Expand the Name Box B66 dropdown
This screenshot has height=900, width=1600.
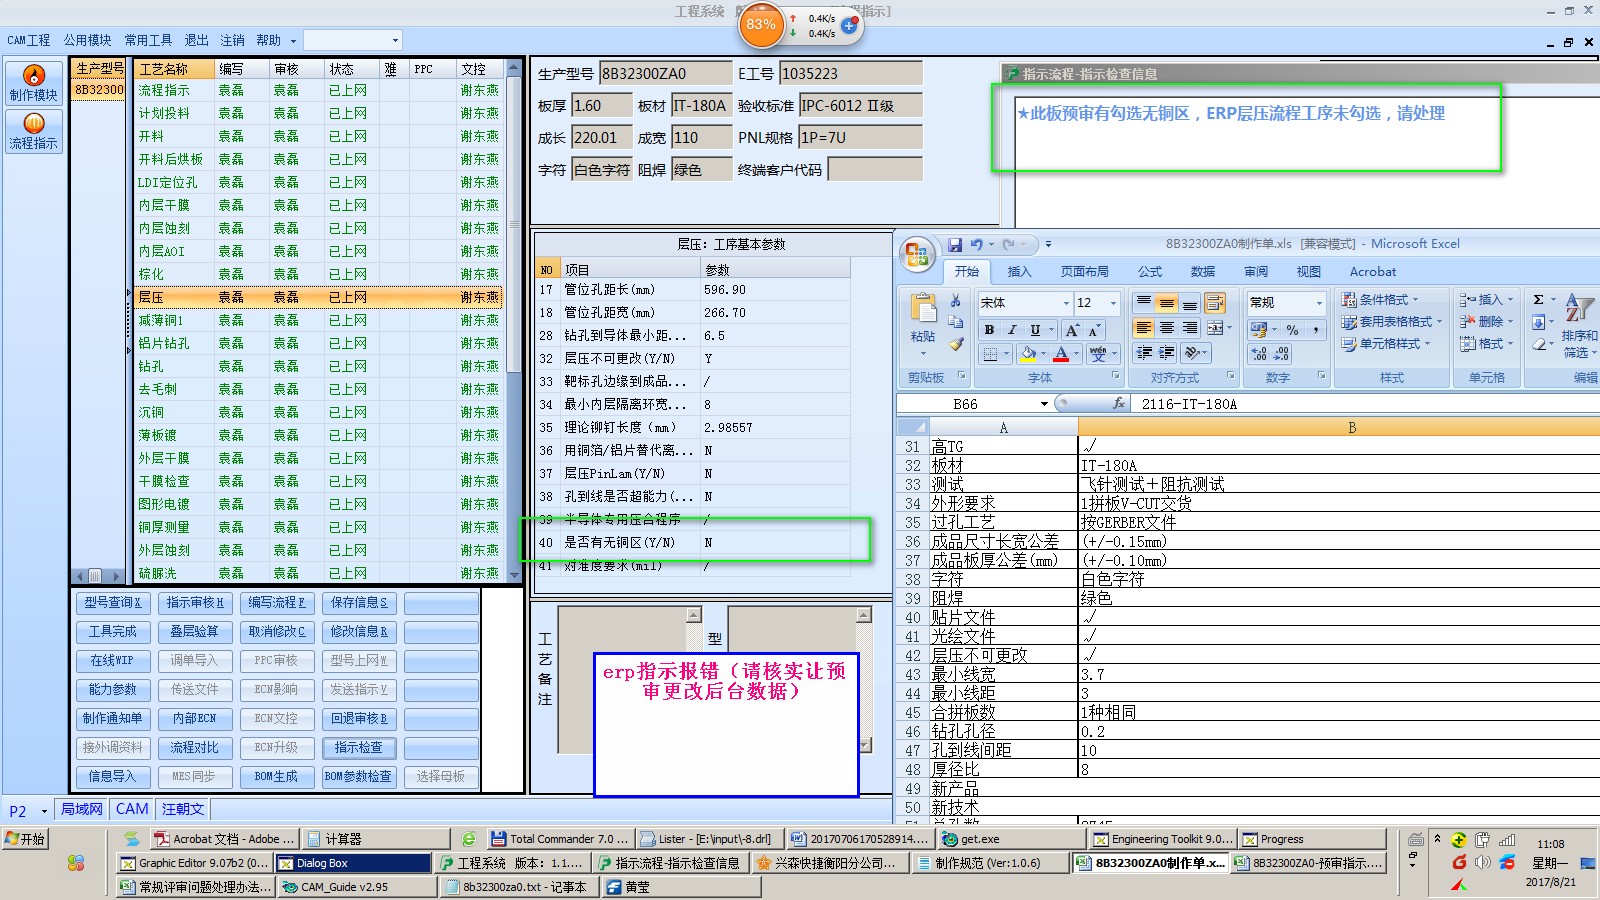click(1044, 404)
